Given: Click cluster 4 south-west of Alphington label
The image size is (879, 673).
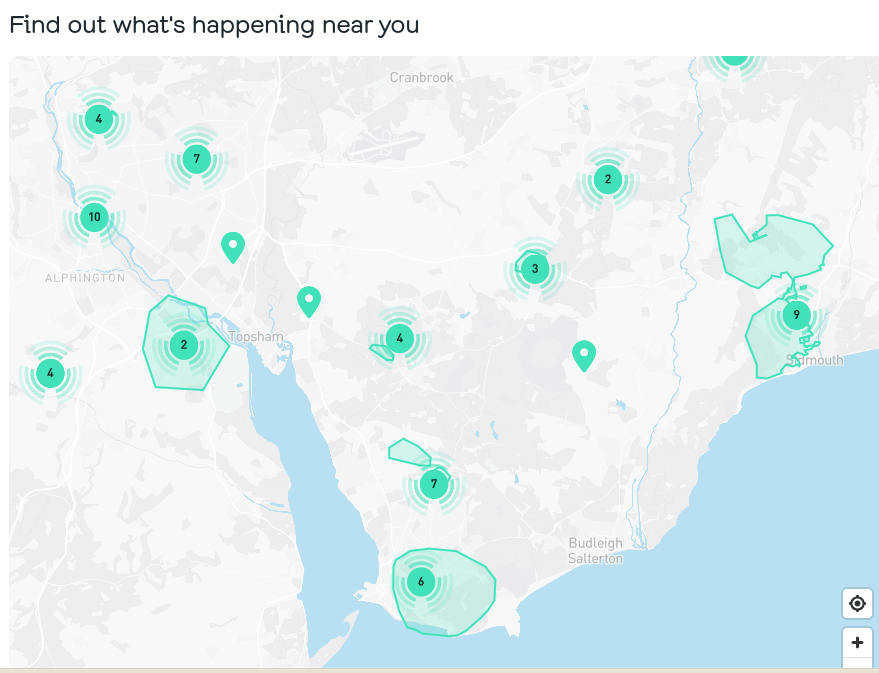Looking at the screenshot, I should (x=50, y=375).
